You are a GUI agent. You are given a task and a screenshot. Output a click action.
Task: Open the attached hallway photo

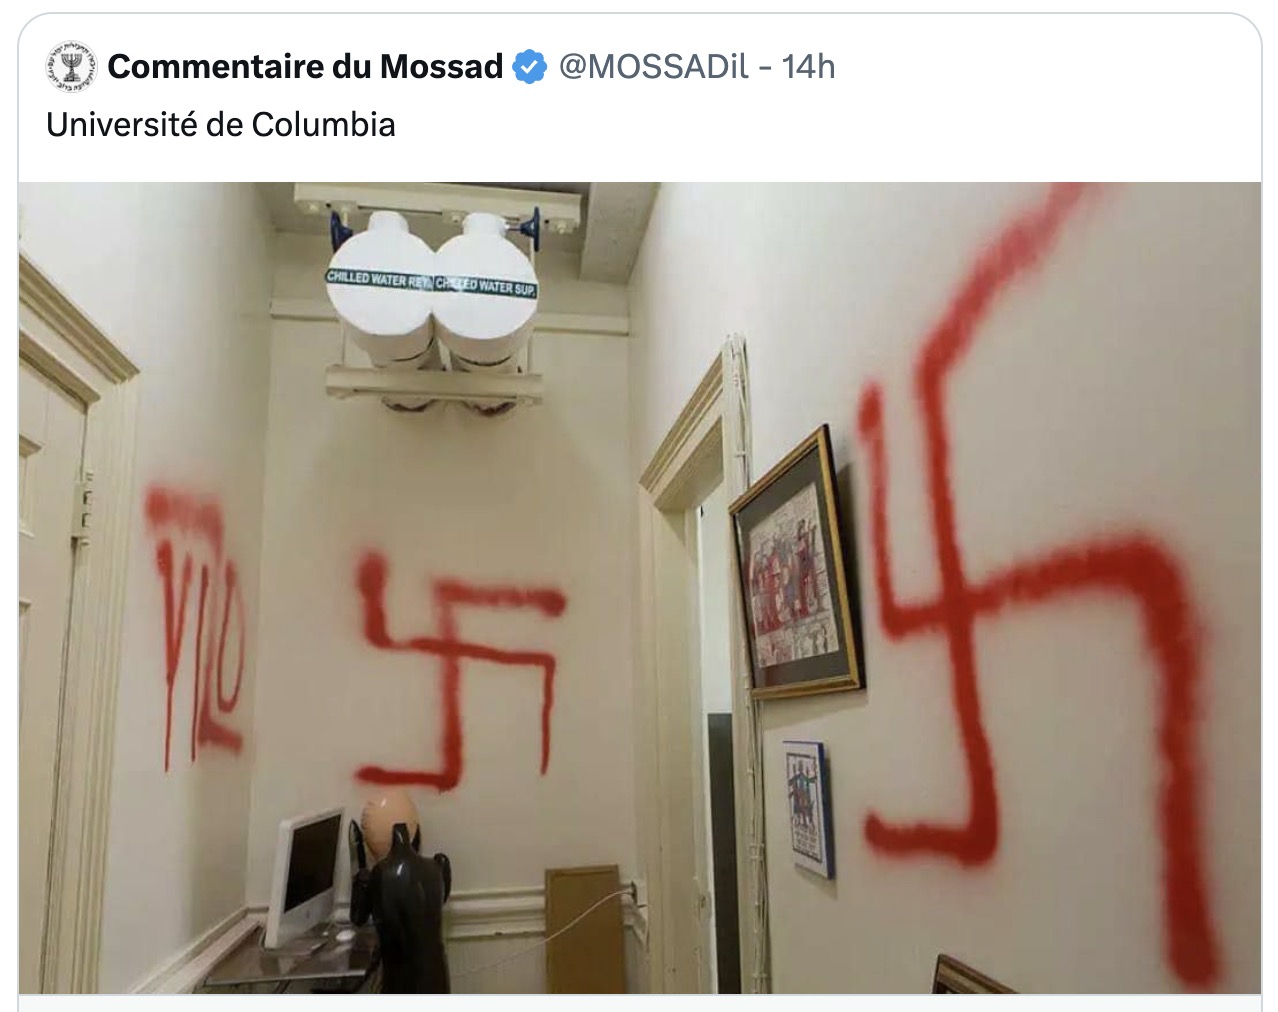point(640,588)
